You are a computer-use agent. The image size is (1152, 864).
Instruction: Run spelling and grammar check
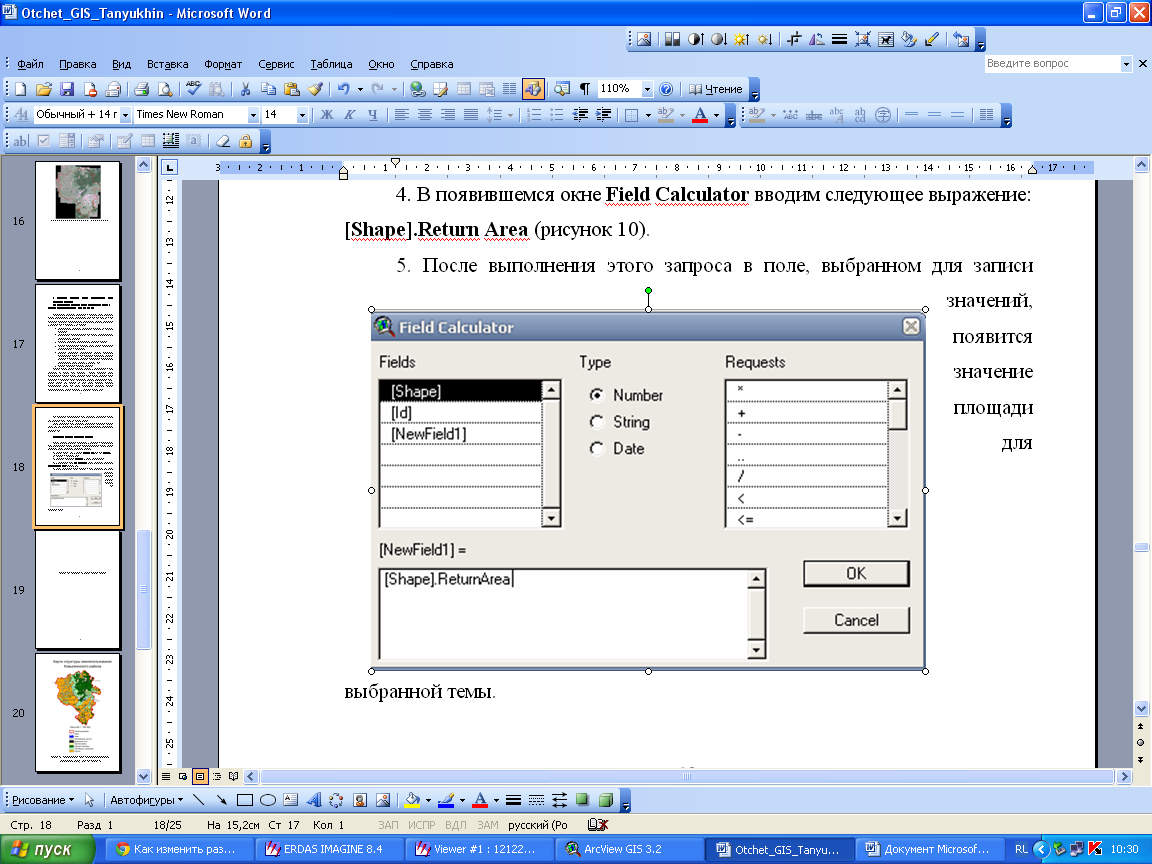point(193,89)
